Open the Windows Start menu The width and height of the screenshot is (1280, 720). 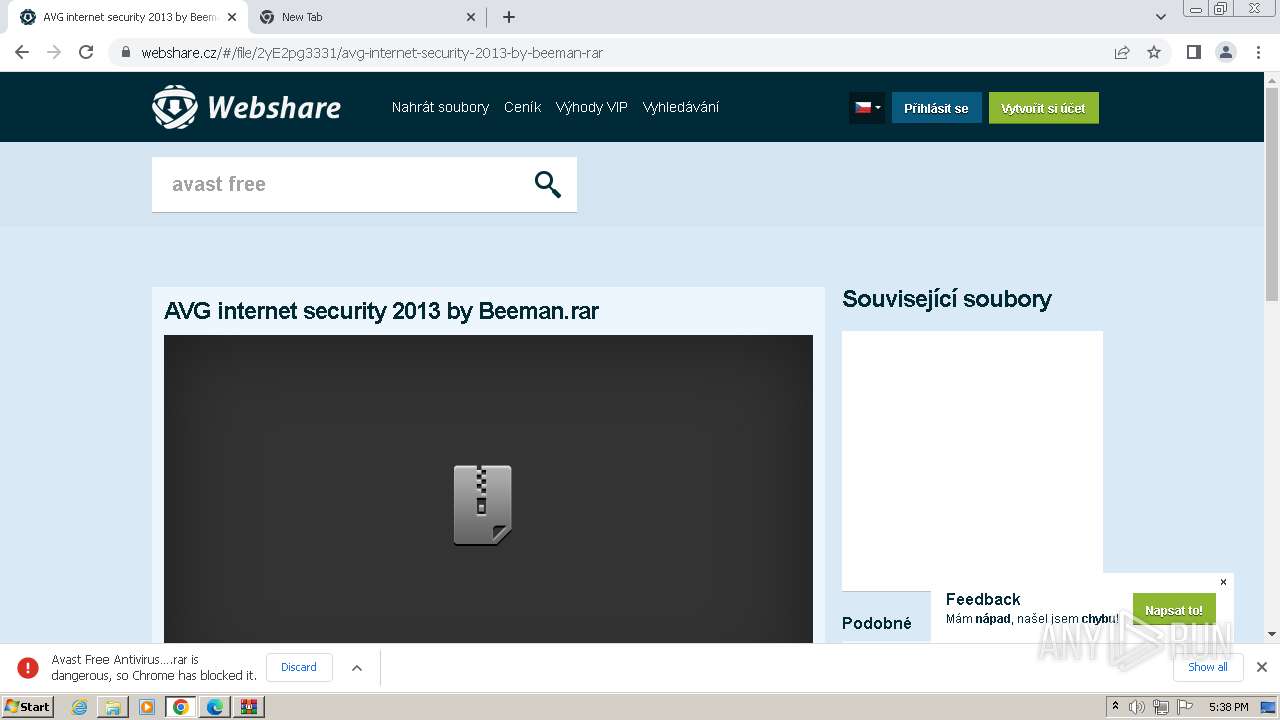tap(28, 707)
